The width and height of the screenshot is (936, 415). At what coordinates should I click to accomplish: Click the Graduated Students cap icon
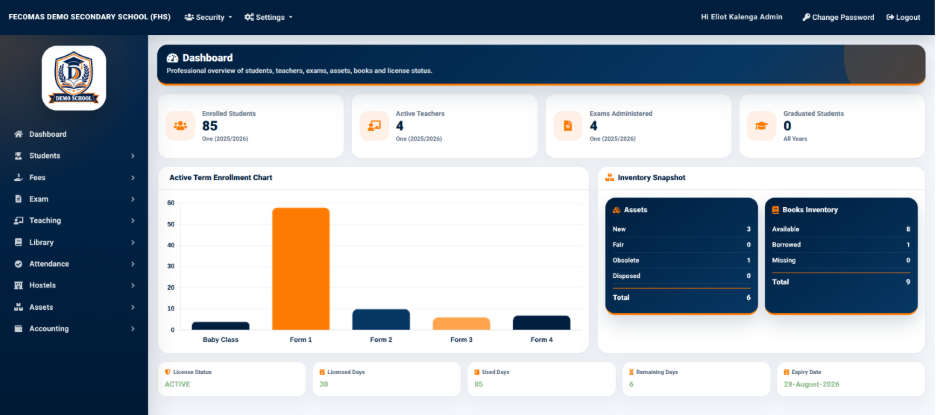pyautogui.click(x=762, y=126)
